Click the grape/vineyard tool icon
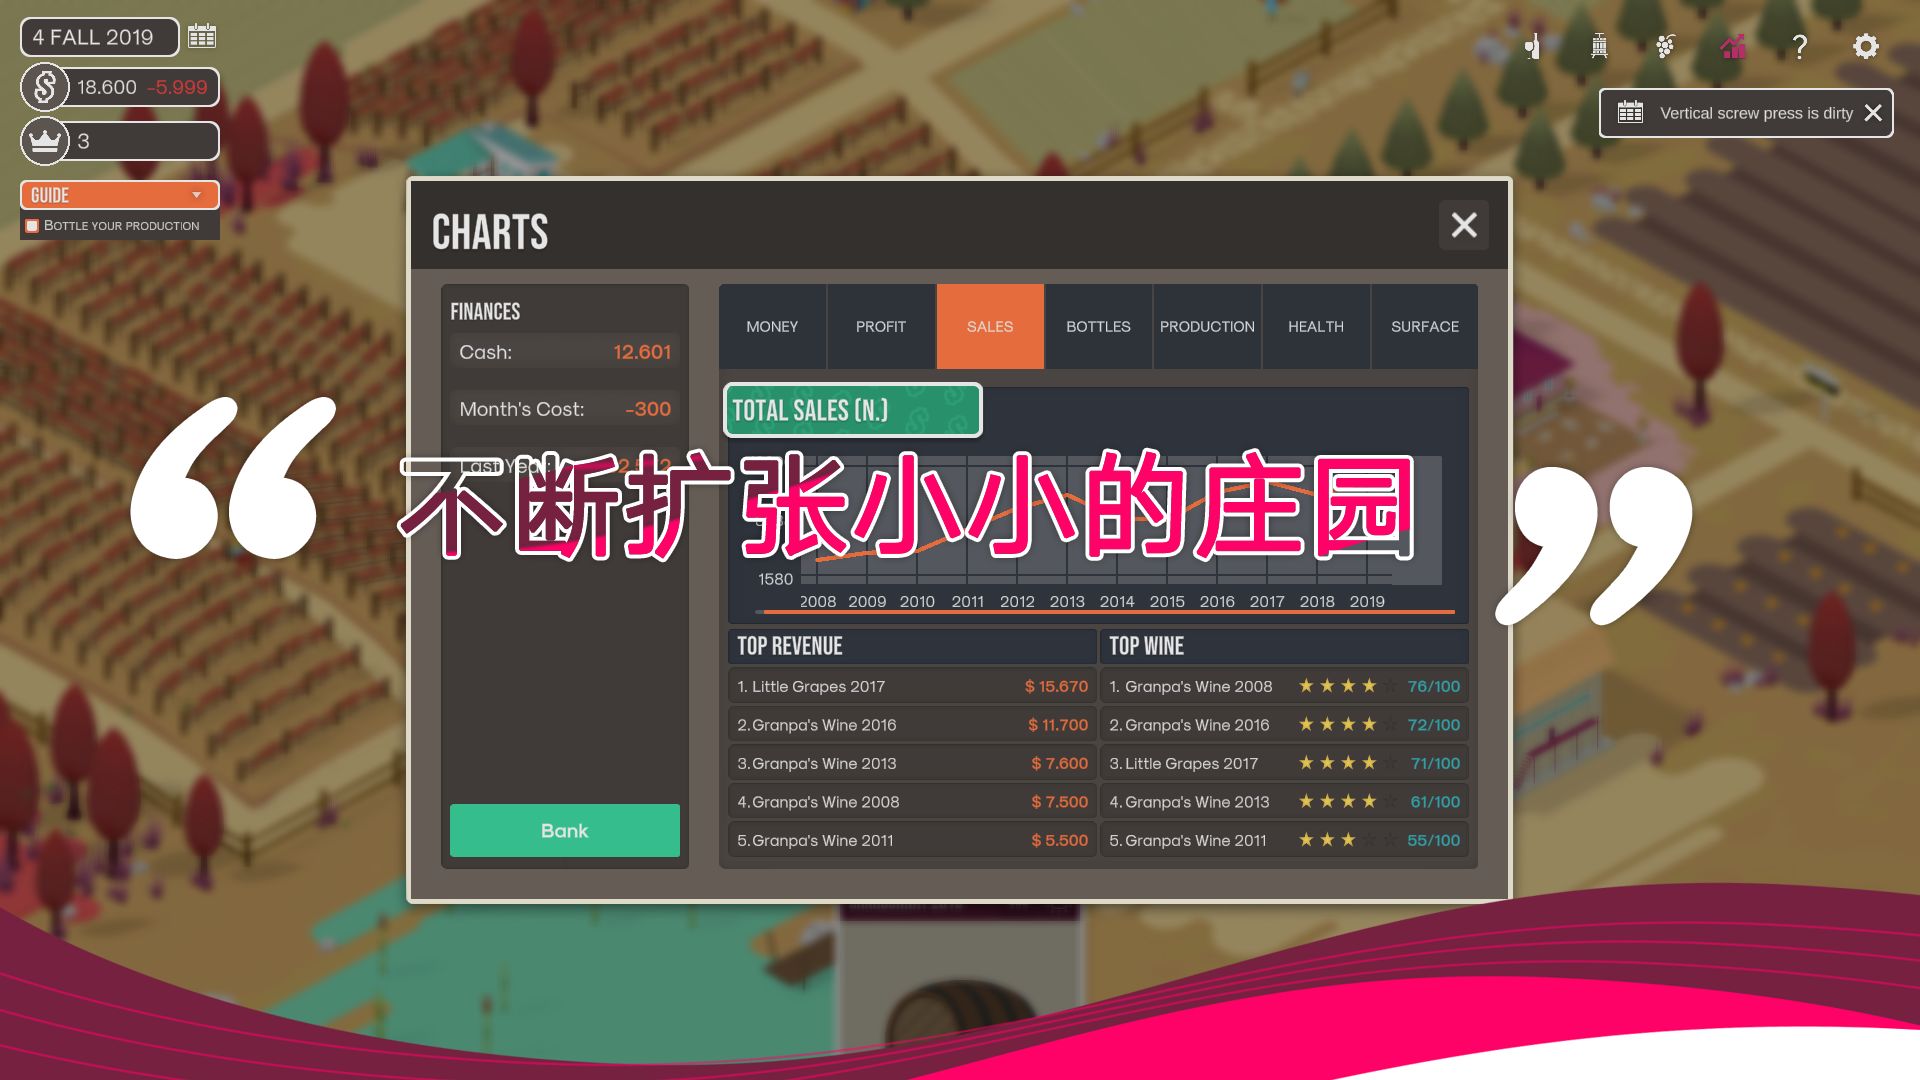This screenshot has height=1080, width=1920. tap(1665, 45)
